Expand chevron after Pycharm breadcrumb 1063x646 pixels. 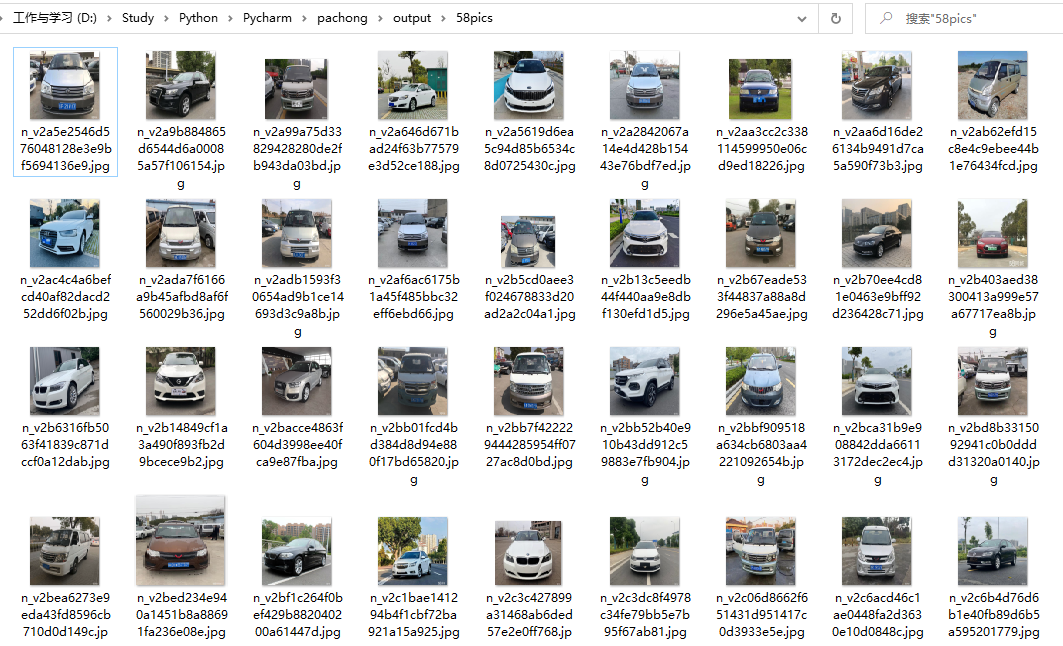point(304,18)
